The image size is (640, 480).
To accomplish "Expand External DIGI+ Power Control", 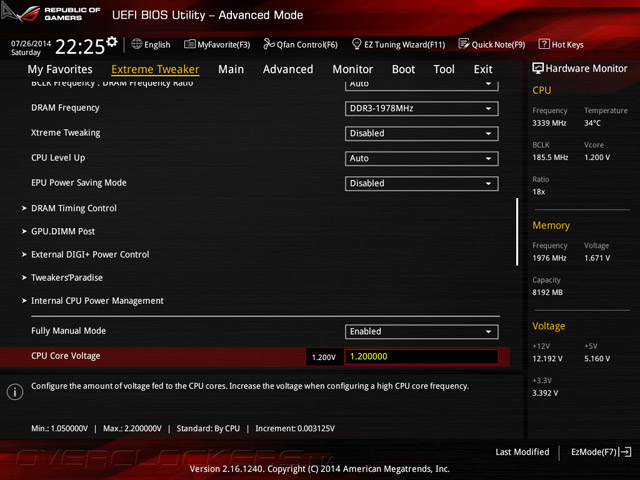I will (90, 255).
